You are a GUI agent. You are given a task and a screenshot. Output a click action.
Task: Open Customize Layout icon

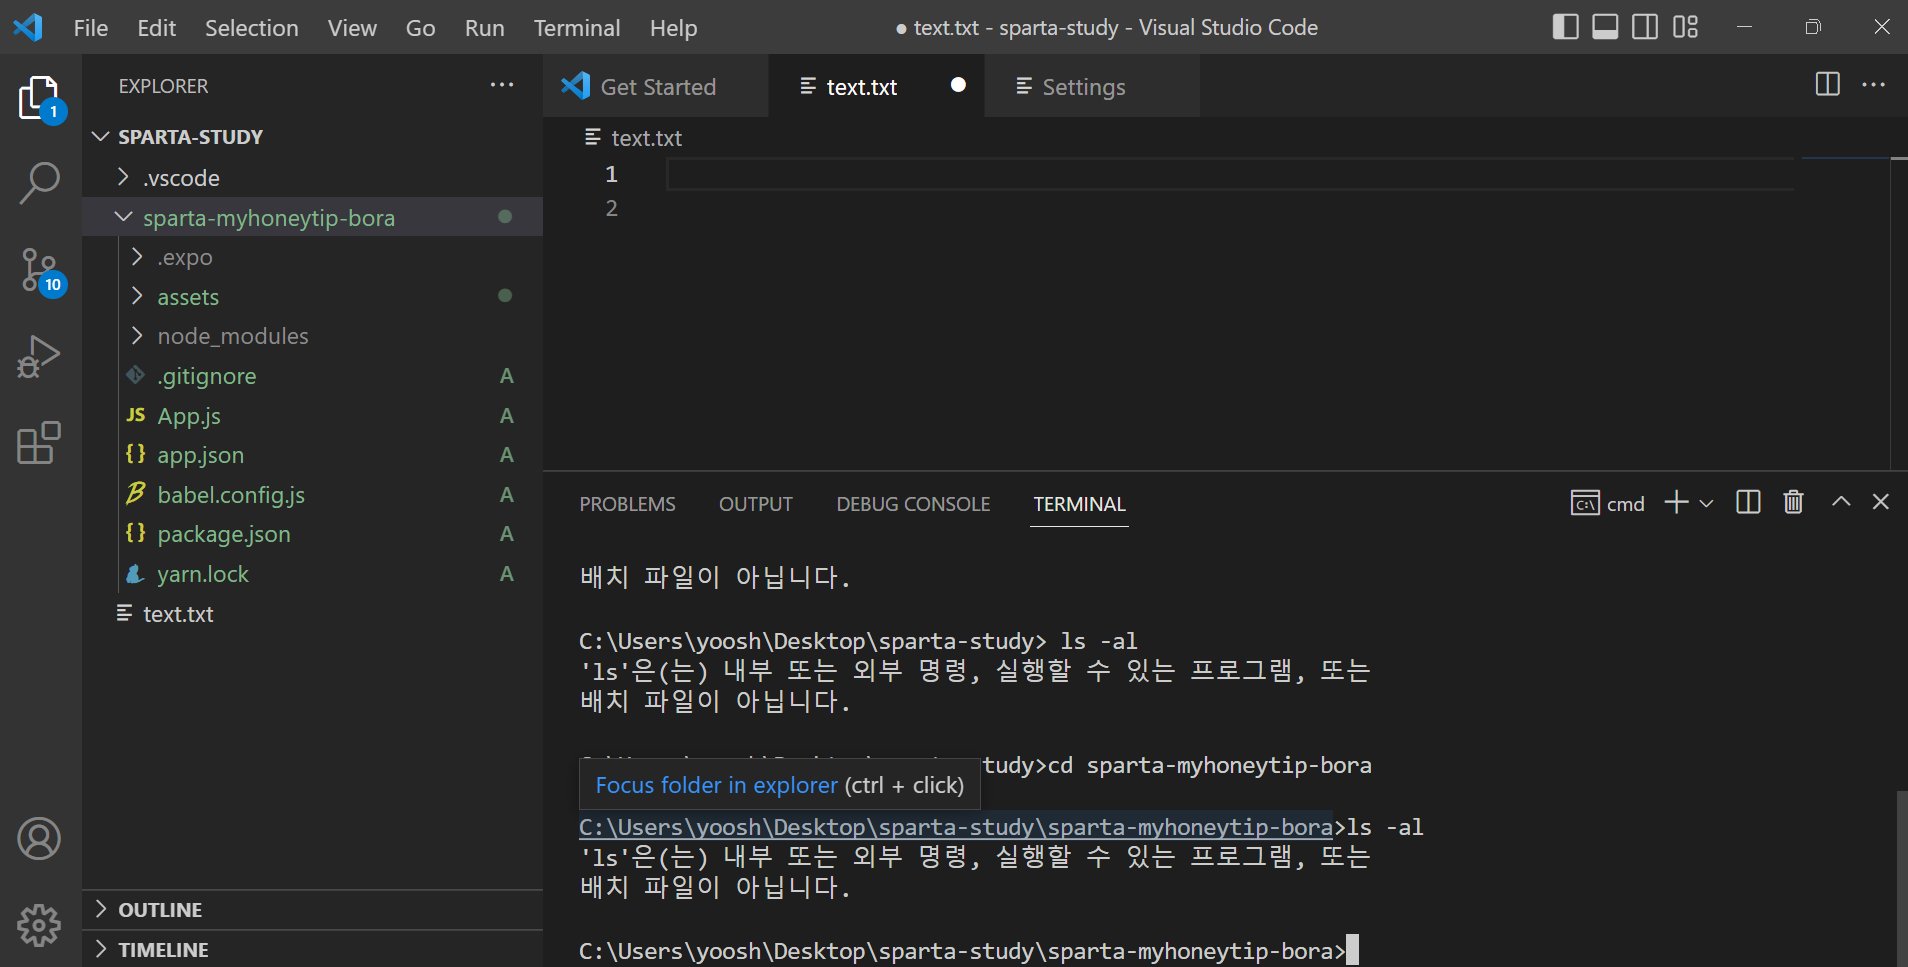1686,27
